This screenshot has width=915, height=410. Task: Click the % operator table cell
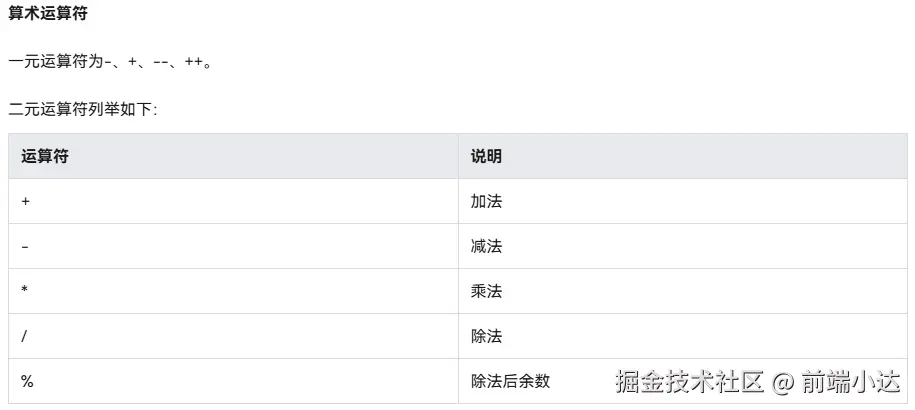(x=26, y=381)
